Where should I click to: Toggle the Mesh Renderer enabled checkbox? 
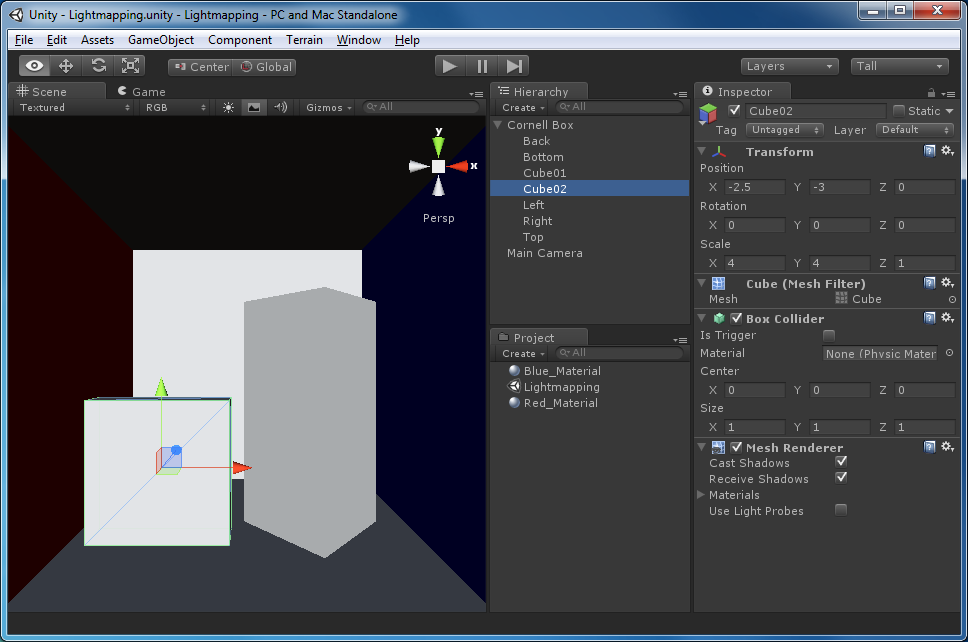pyautogui.click(x=736, y=447)
